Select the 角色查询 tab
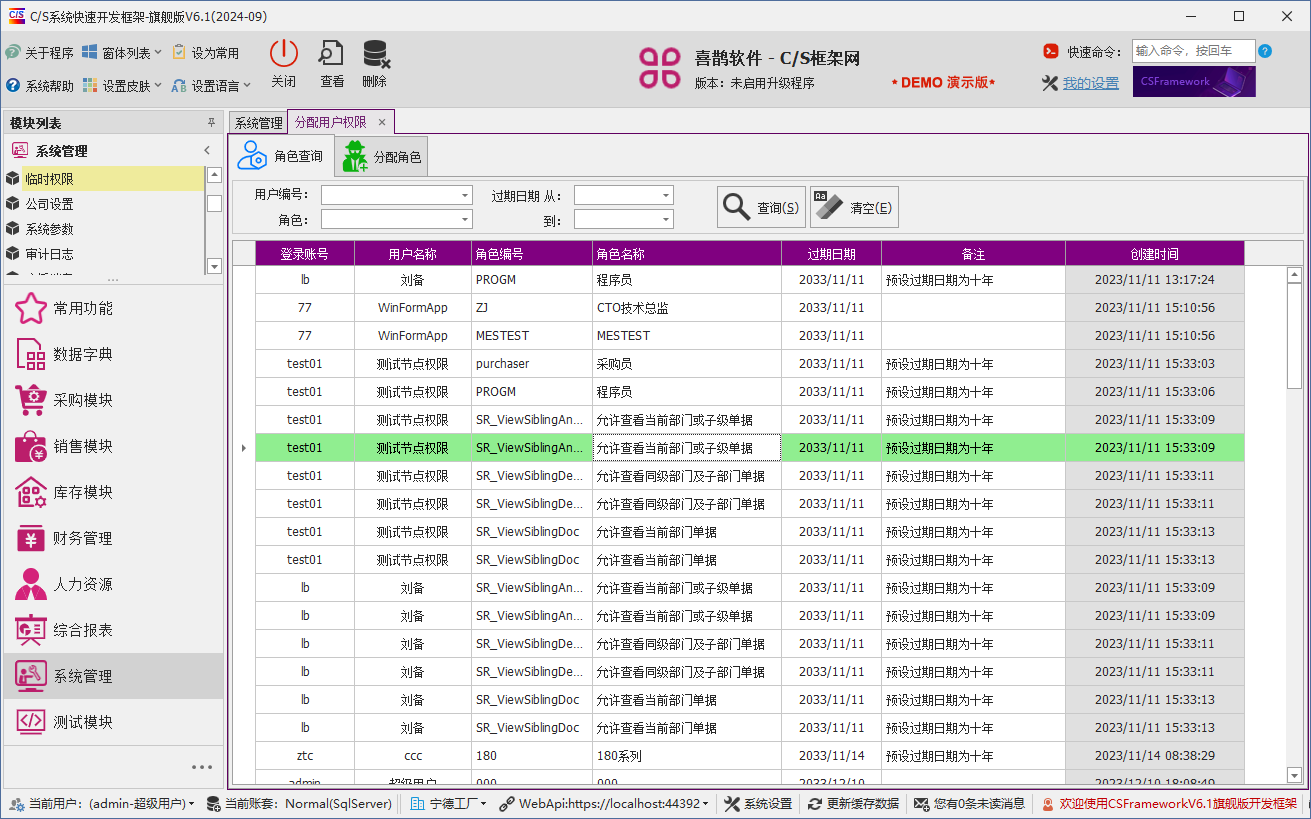1311x819 pixels. click(x=284, y=157)
